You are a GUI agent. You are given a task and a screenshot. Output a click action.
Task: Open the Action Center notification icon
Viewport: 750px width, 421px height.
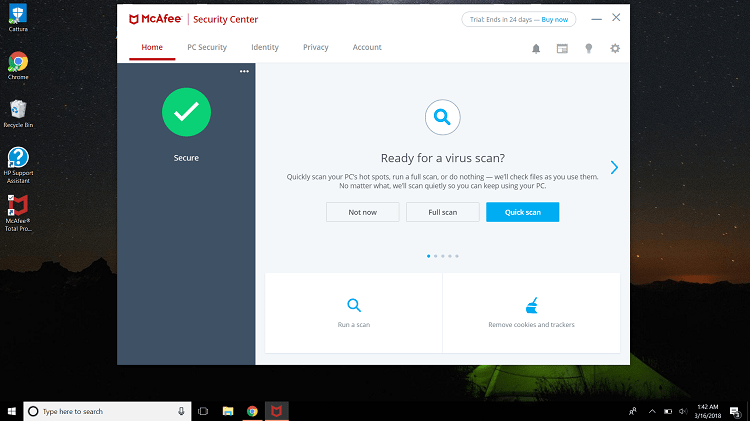[x=735, y=411]
